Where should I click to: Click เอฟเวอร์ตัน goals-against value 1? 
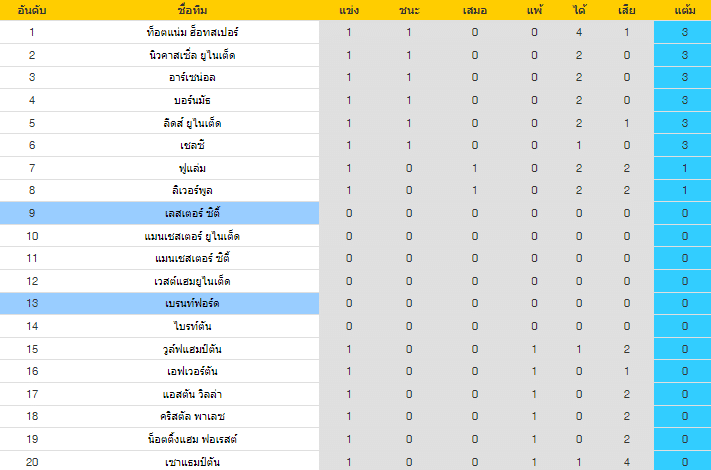pyautogui.click(x=626, y=371)
